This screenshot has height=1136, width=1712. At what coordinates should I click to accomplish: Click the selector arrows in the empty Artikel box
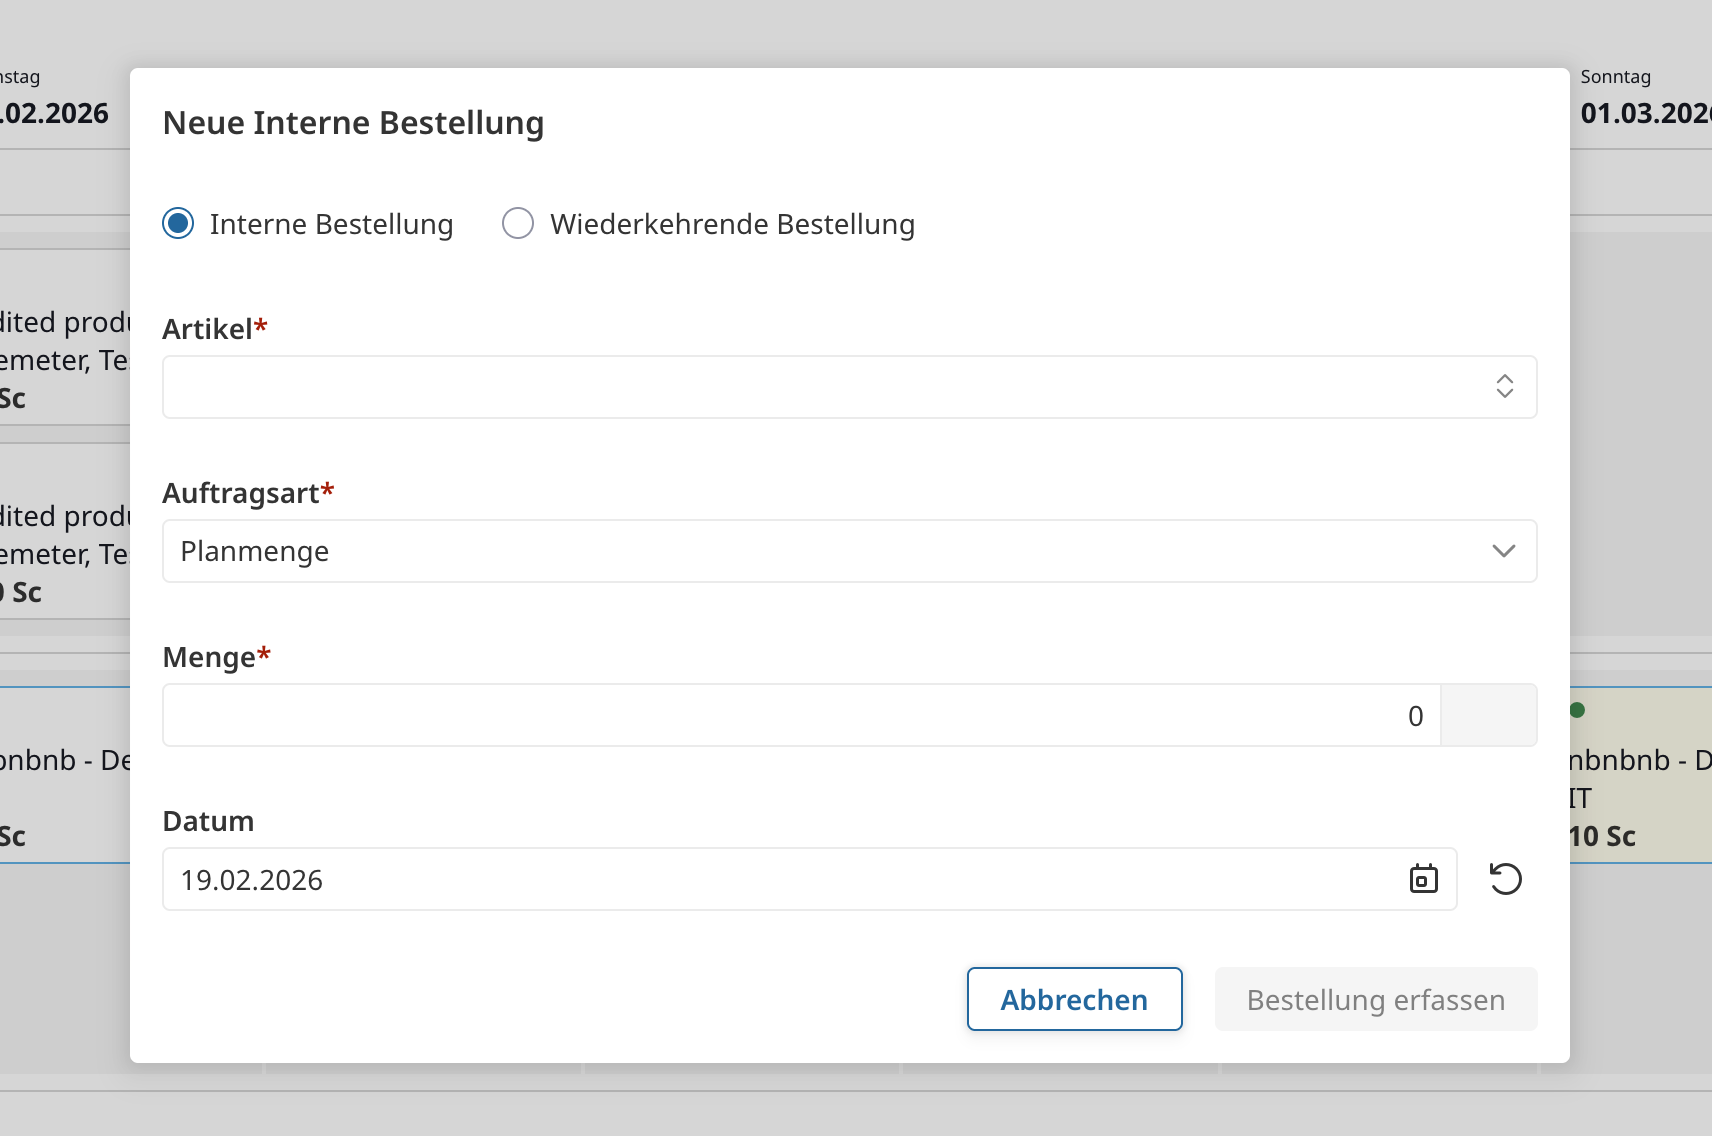click(x=1504, y=387)
